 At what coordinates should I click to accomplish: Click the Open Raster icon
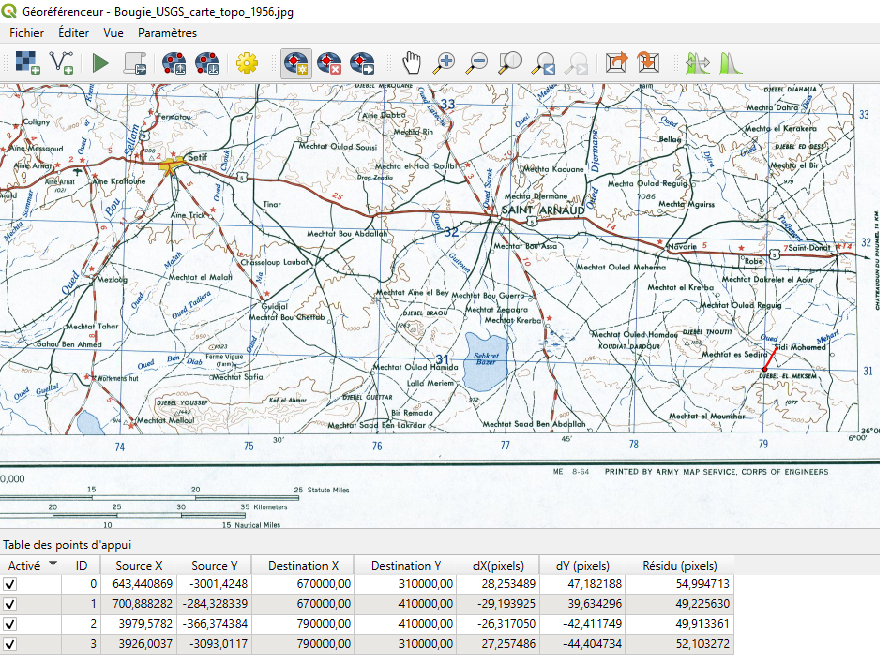(28, 63)
